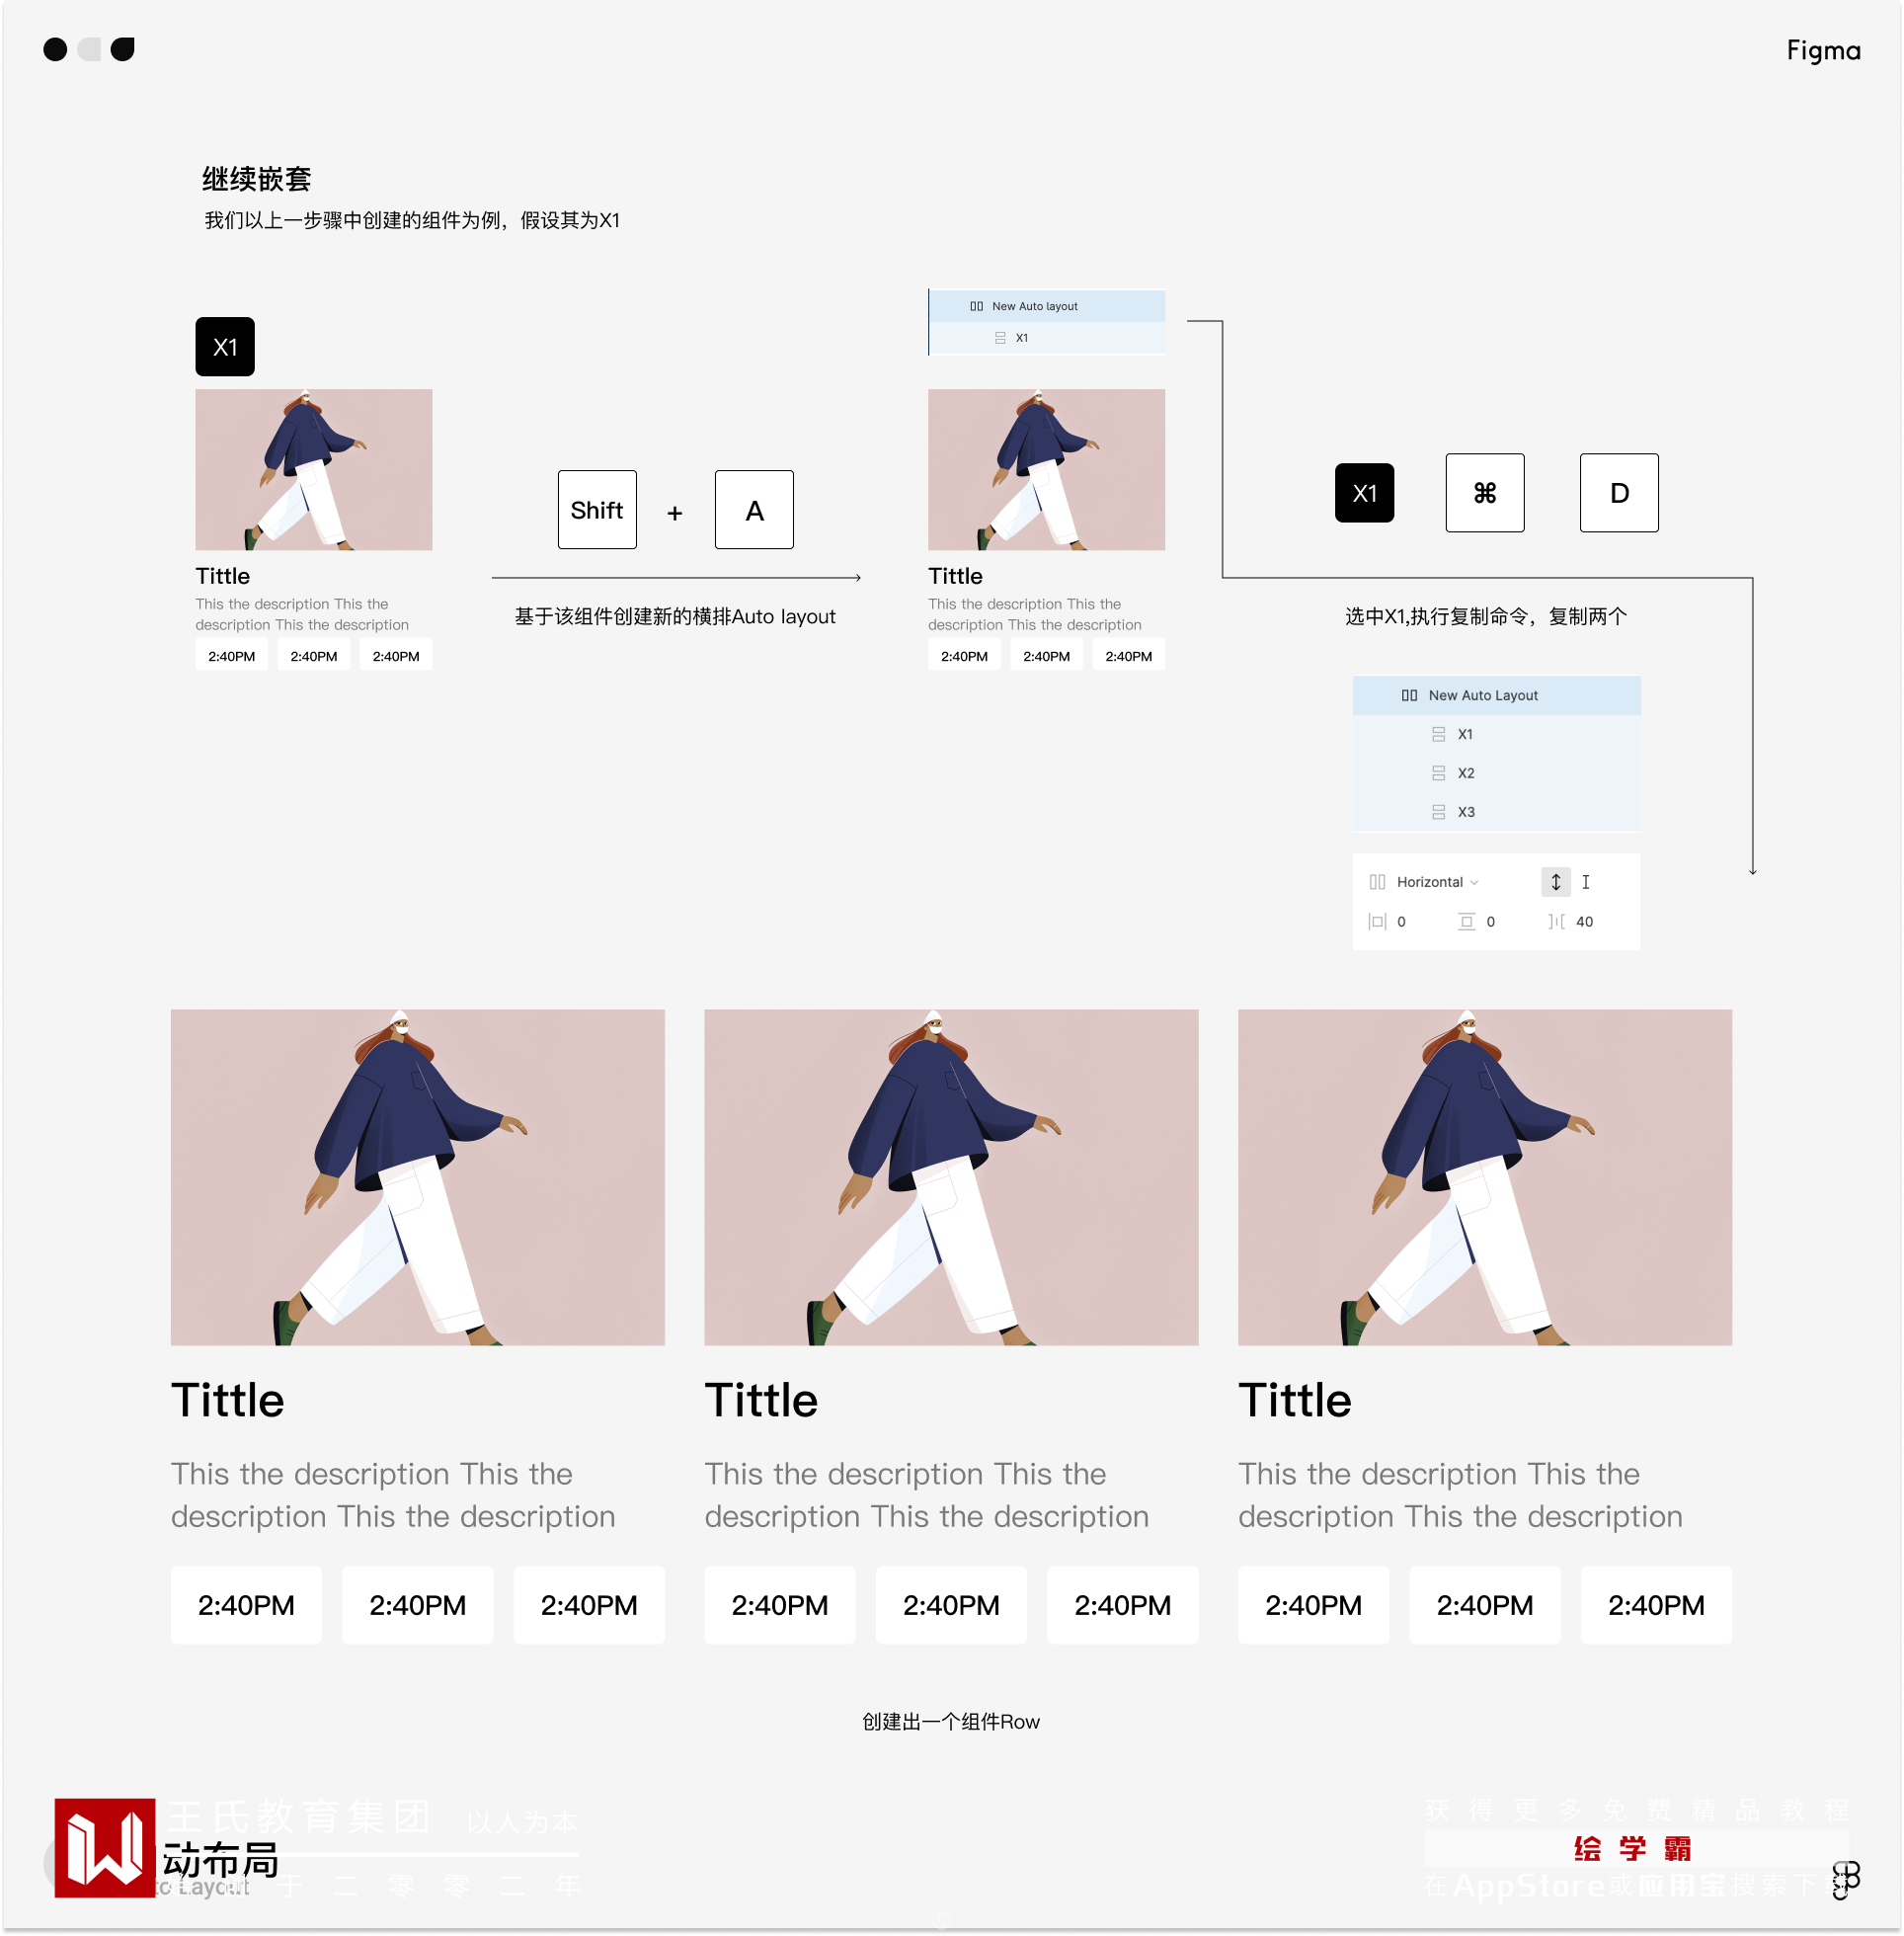Click the auto layout icon beside Horizontal
Screen dimensions: 1904x1936
(x=1377, y=882)
